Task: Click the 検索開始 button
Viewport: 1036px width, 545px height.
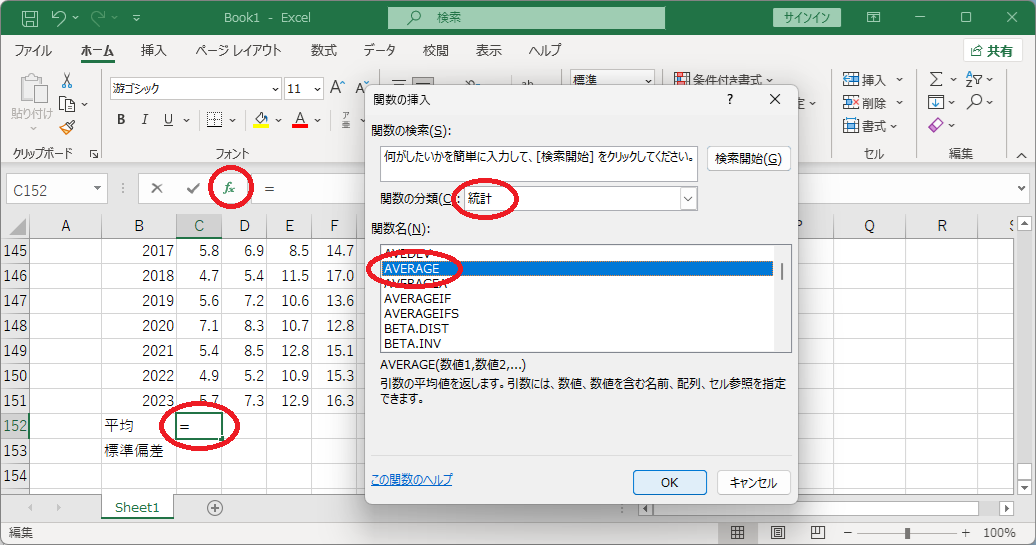Action: tap(749, 159)
